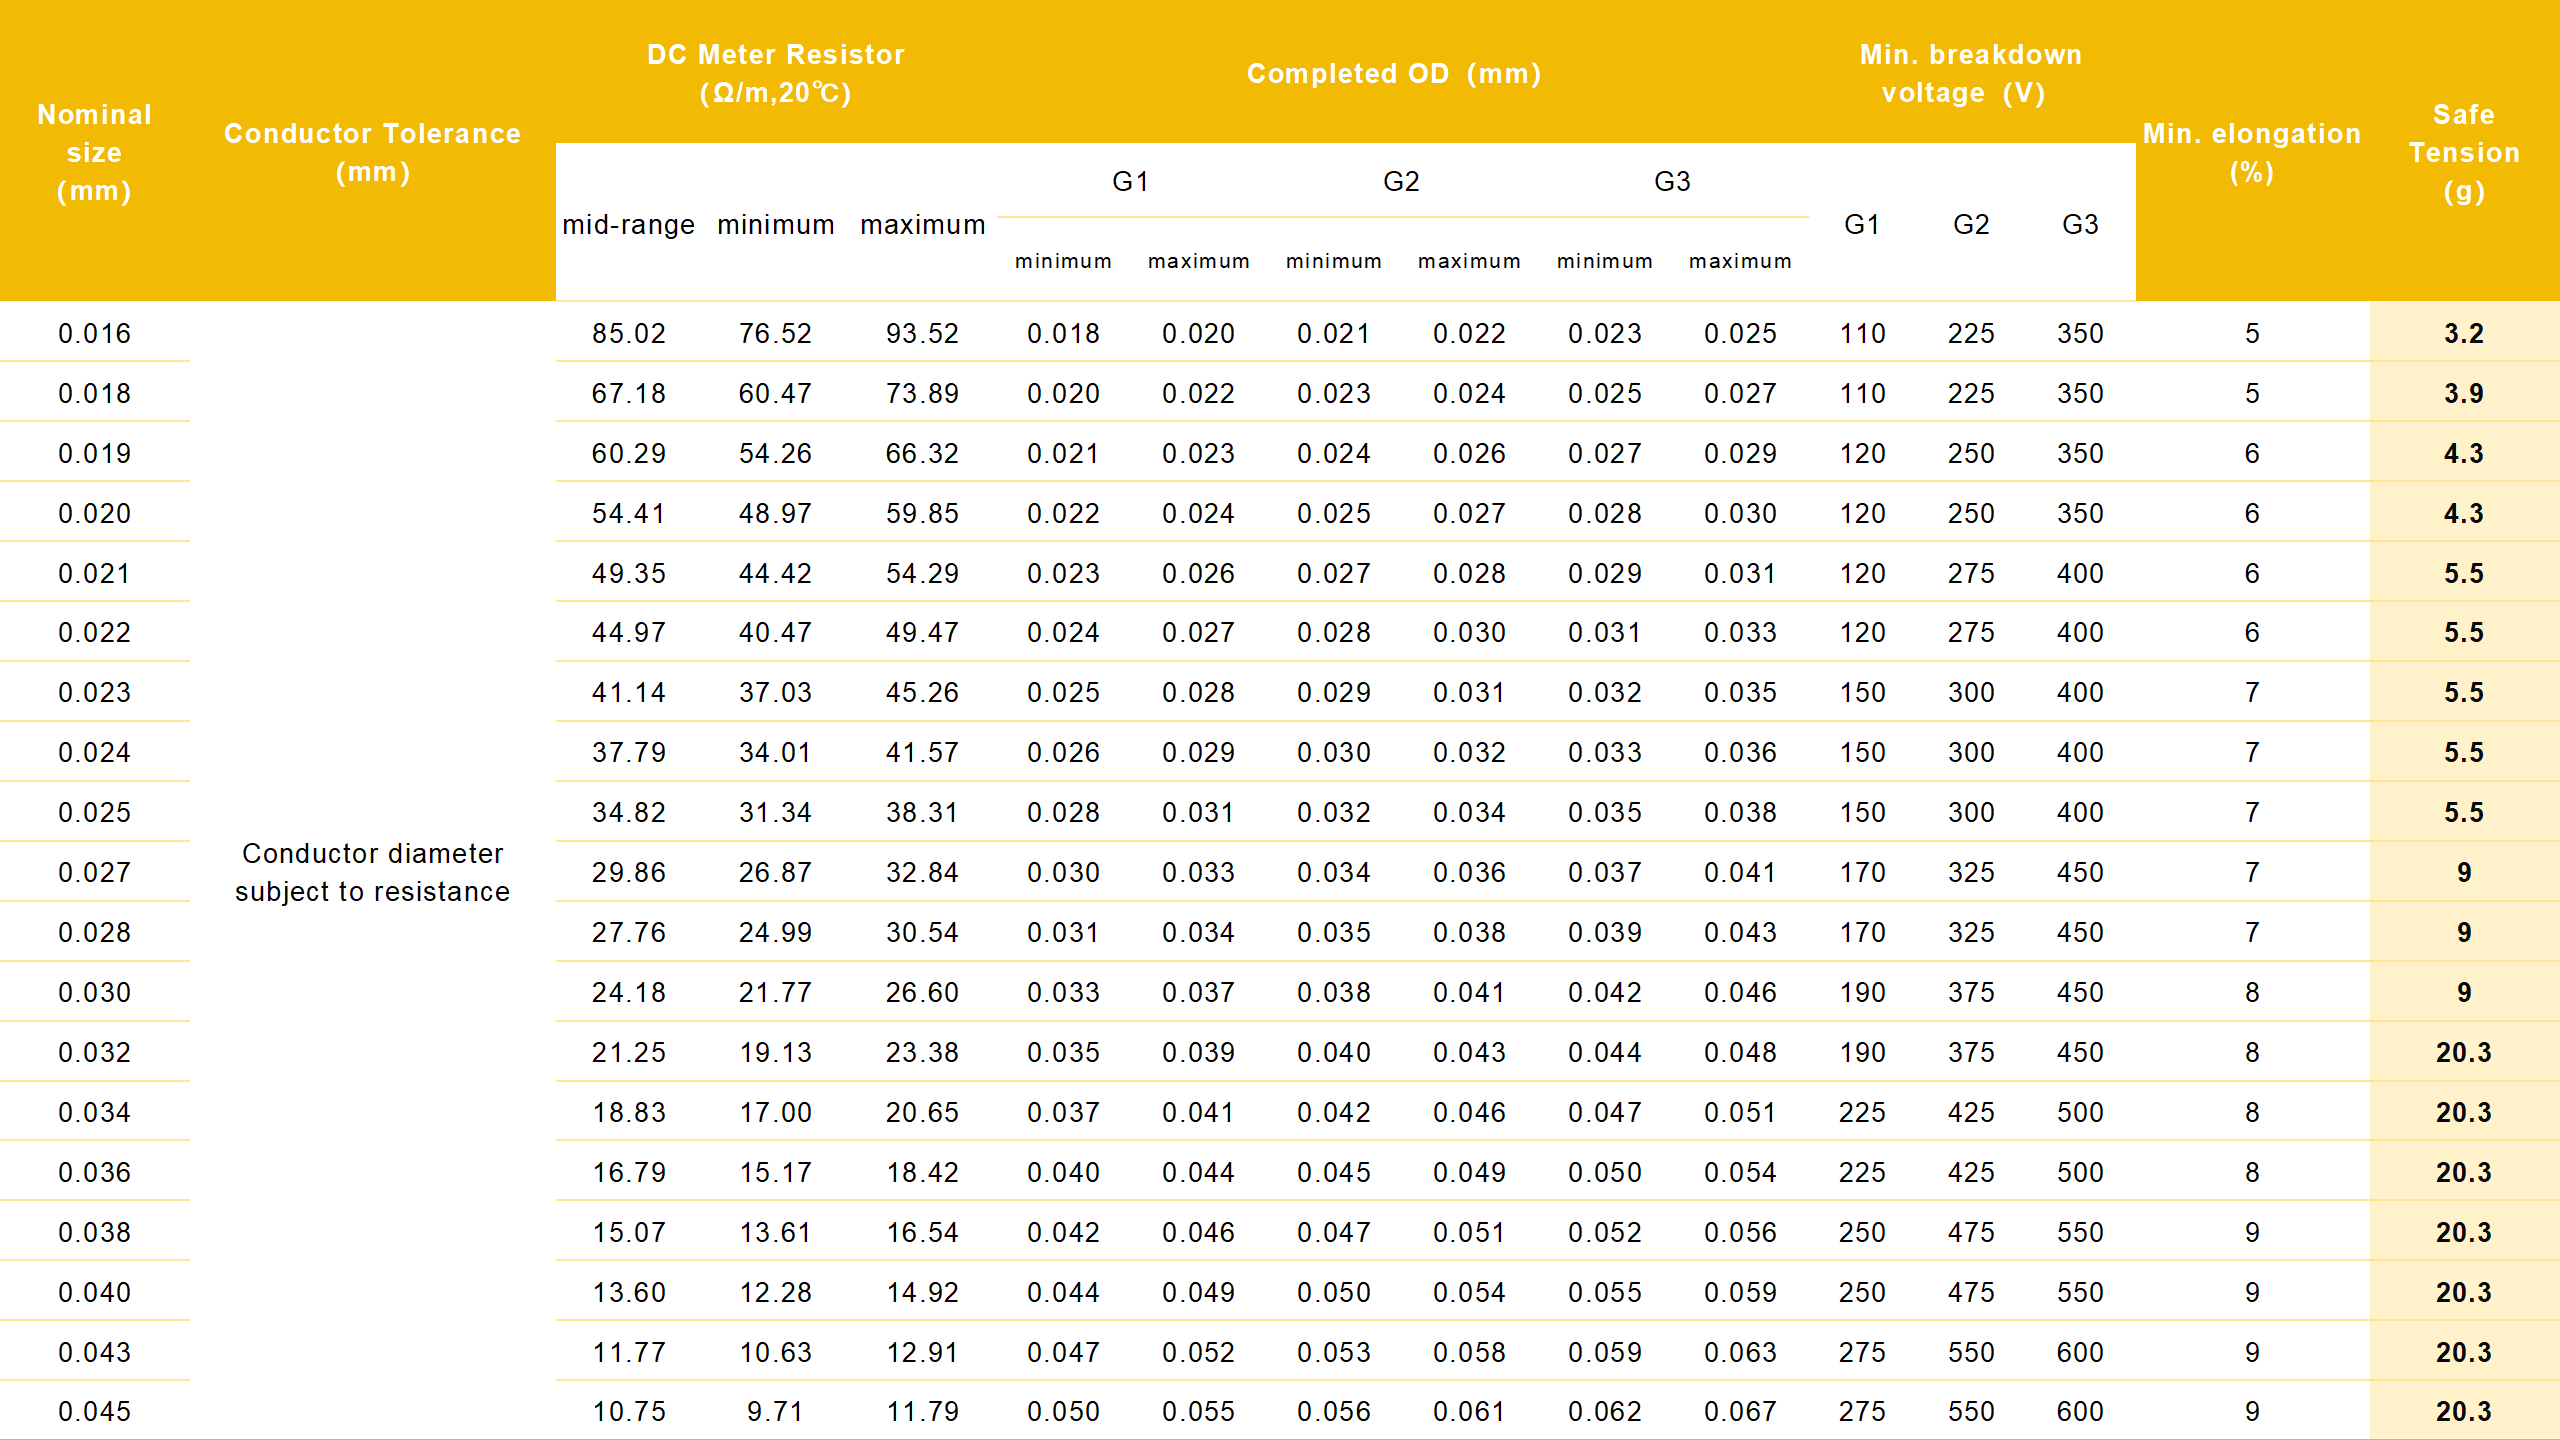The image size is (2560, 1440).
Task: Select nominal size cell 0.032
Action: click(x=94, y=1052)
